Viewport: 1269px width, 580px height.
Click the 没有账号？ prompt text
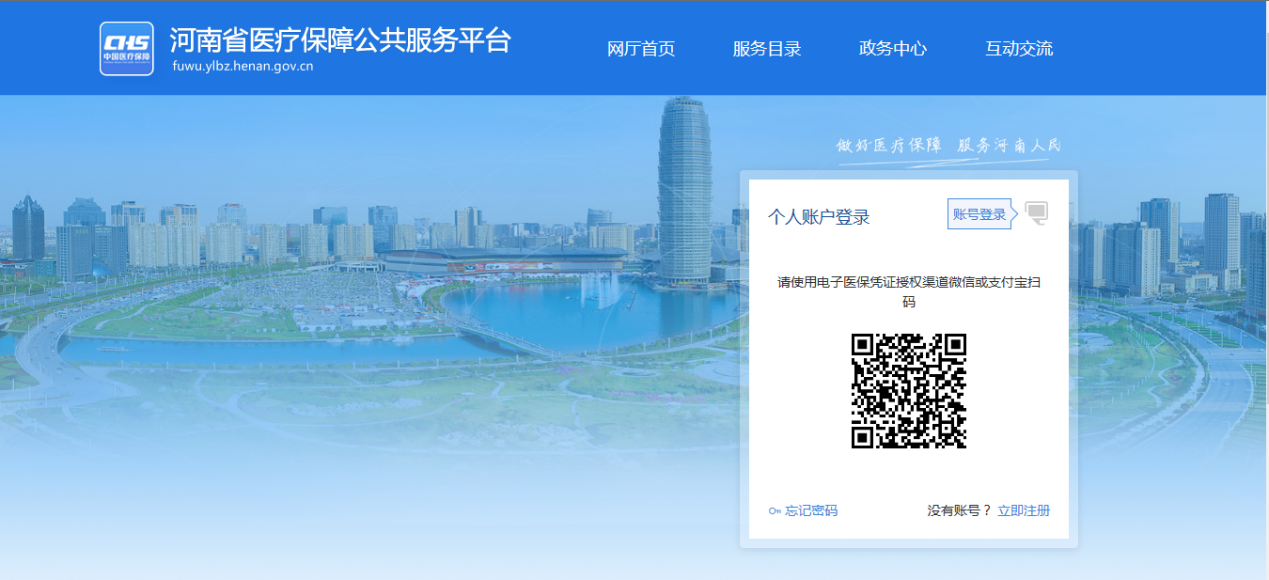[x=959, y=511]
